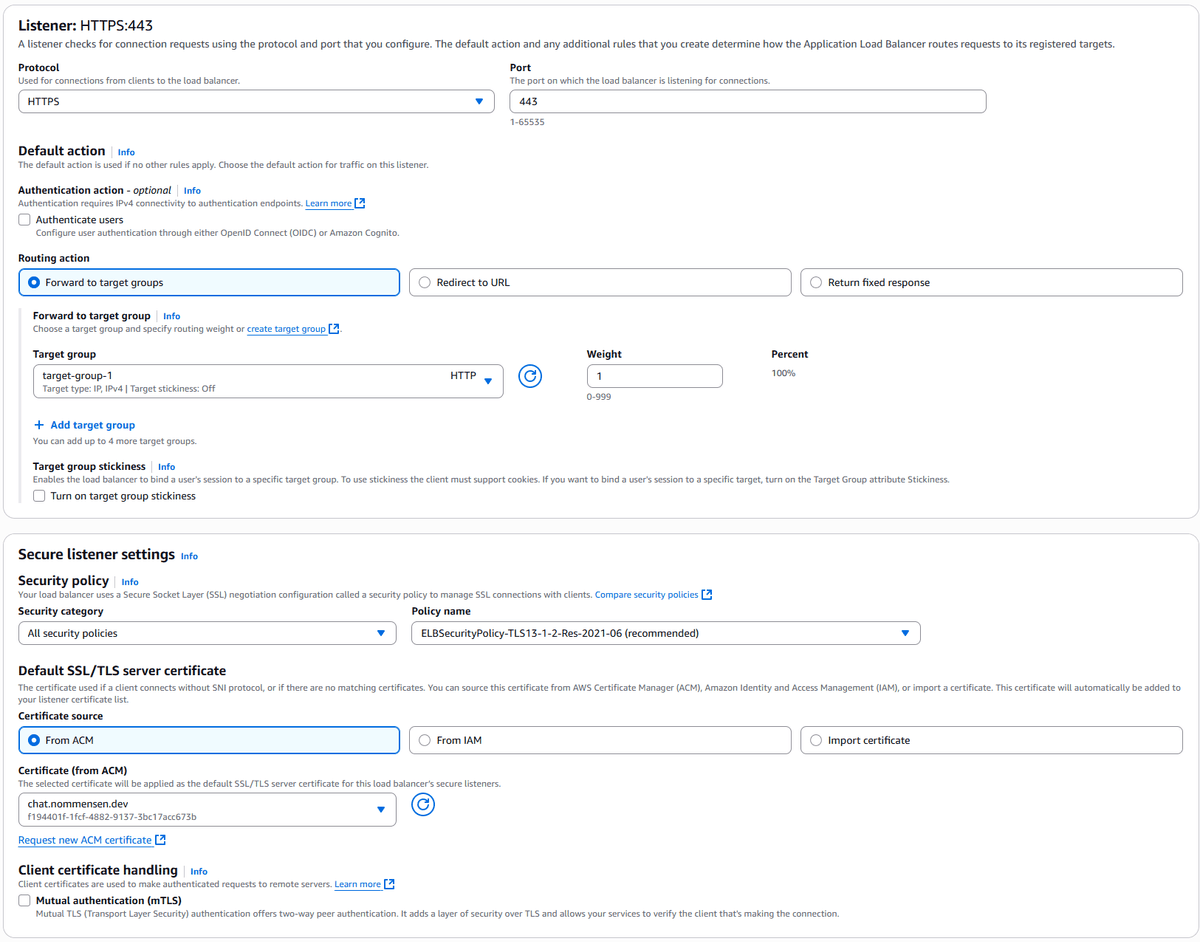This screenshot has height=942, width=1200.
Task: Open the Protocol HTTPS dropdown
Action: [x=256, y=101]
